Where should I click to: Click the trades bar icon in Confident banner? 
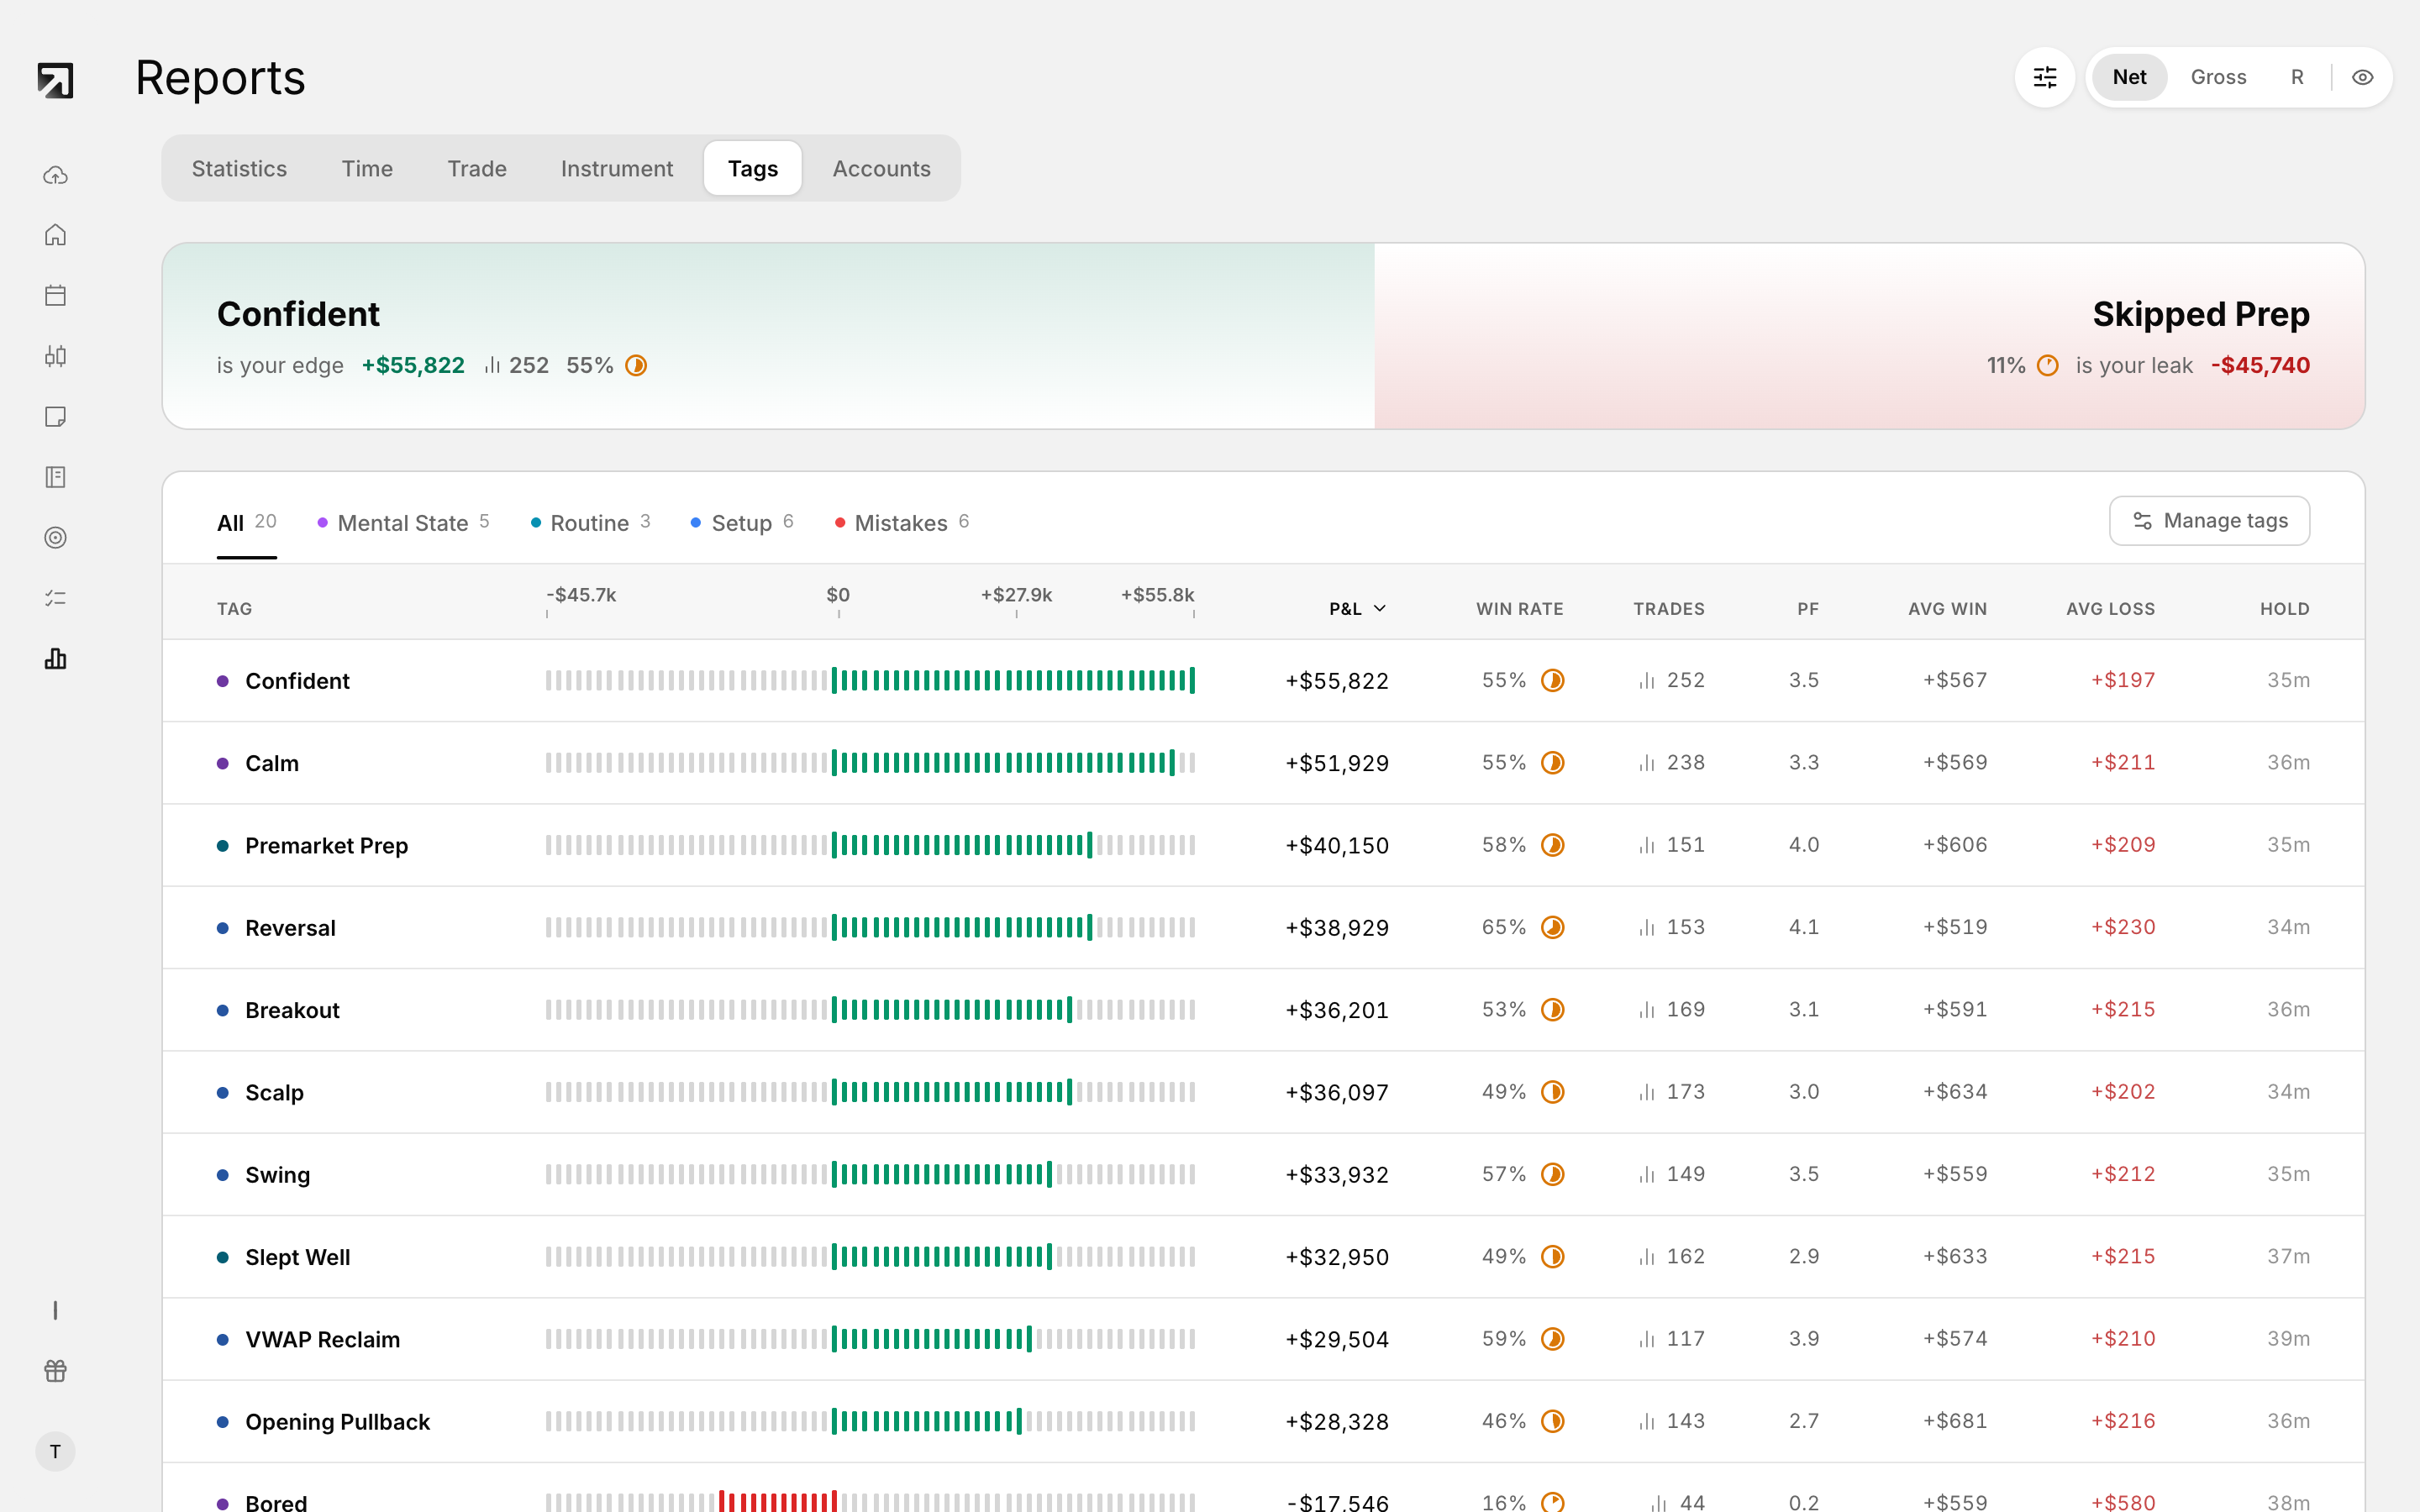491,366
